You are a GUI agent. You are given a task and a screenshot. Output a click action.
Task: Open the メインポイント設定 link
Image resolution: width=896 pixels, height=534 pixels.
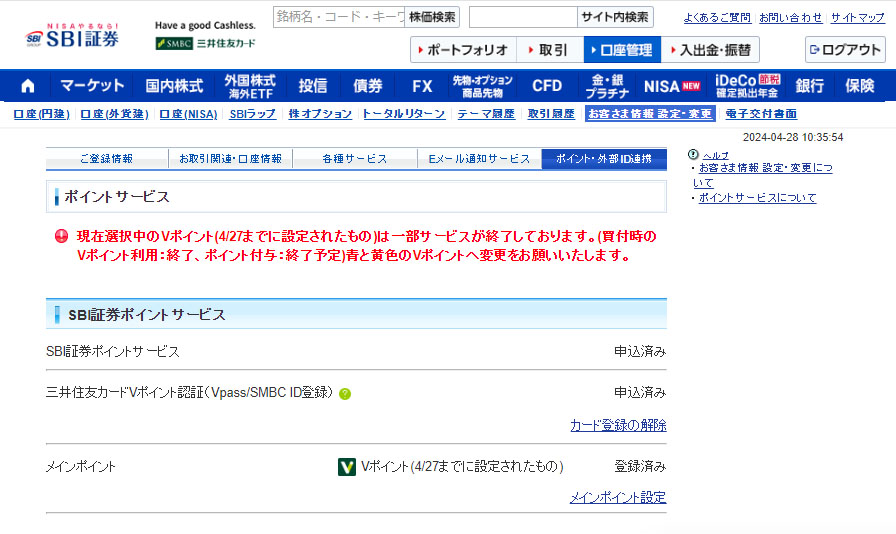[x=617, y=498]
